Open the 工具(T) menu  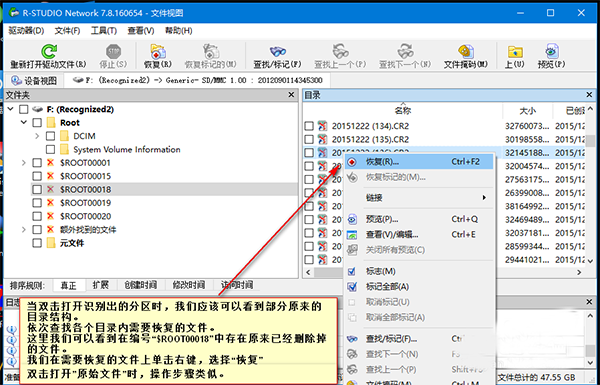[x=104, y=31]
